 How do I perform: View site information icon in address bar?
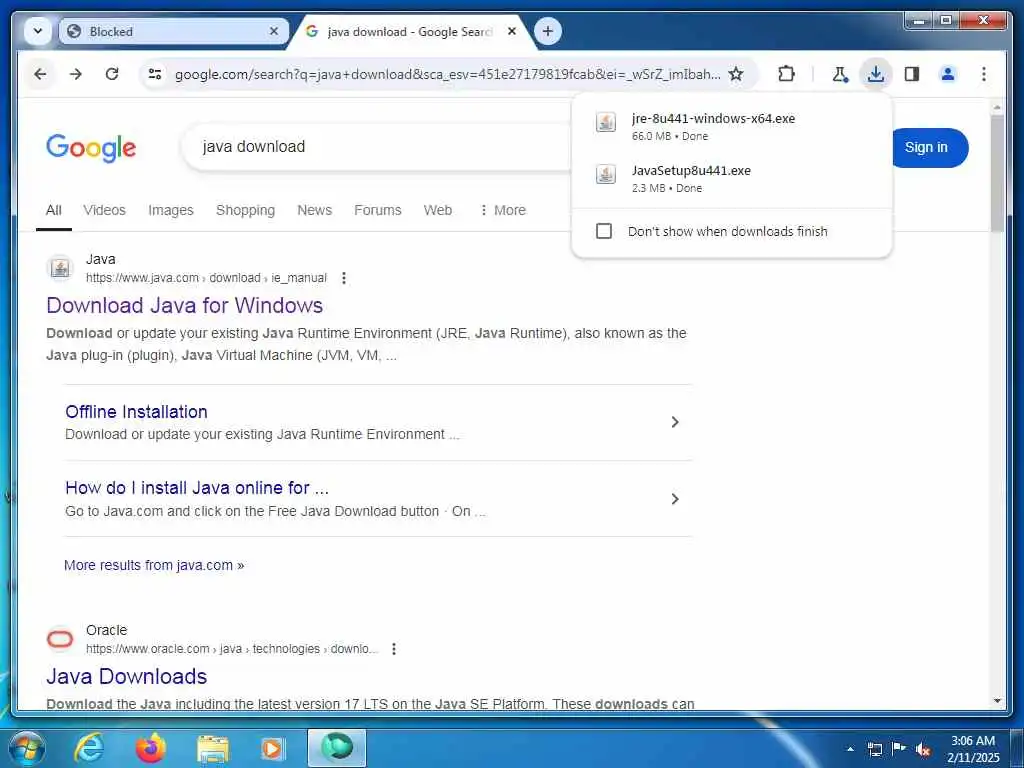[155, 74]
